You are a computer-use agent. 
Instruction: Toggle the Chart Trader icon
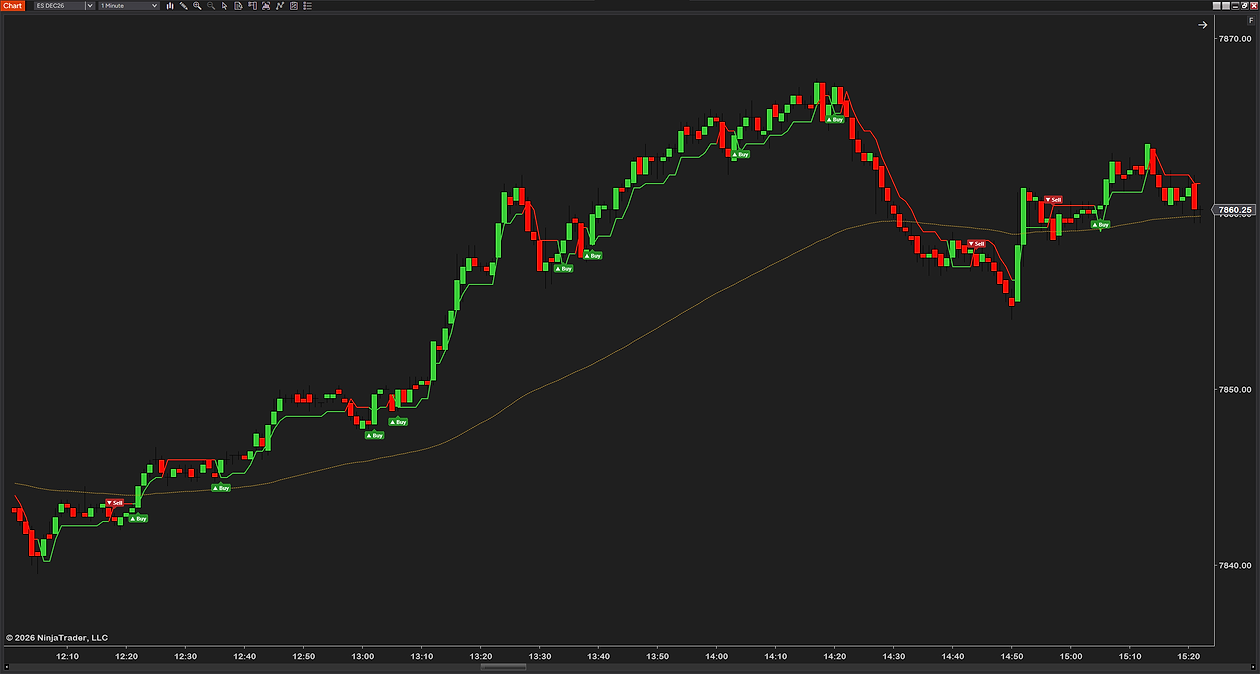252,5
